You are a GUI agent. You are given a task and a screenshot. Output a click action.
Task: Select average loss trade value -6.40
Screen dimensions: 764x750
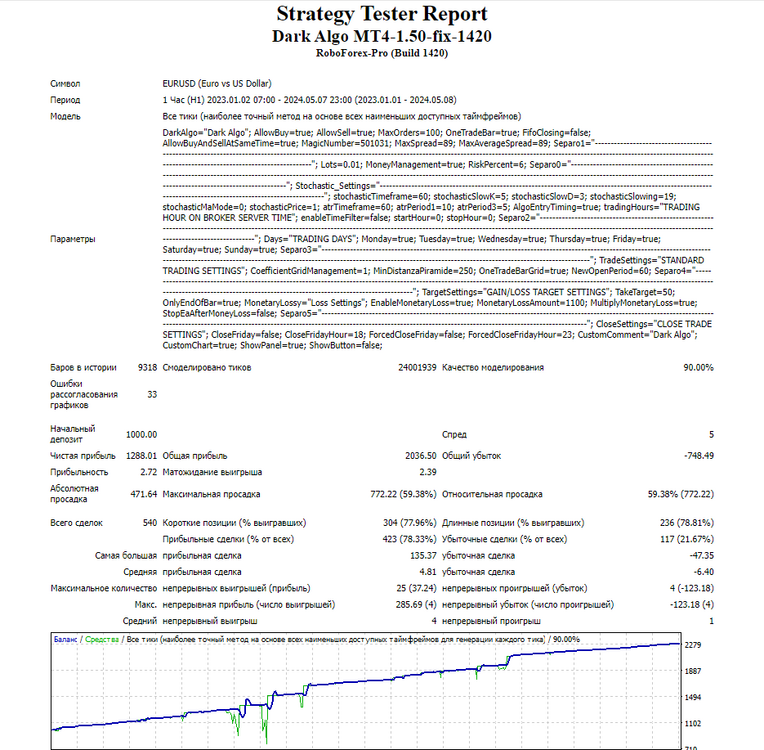point(704,572)
